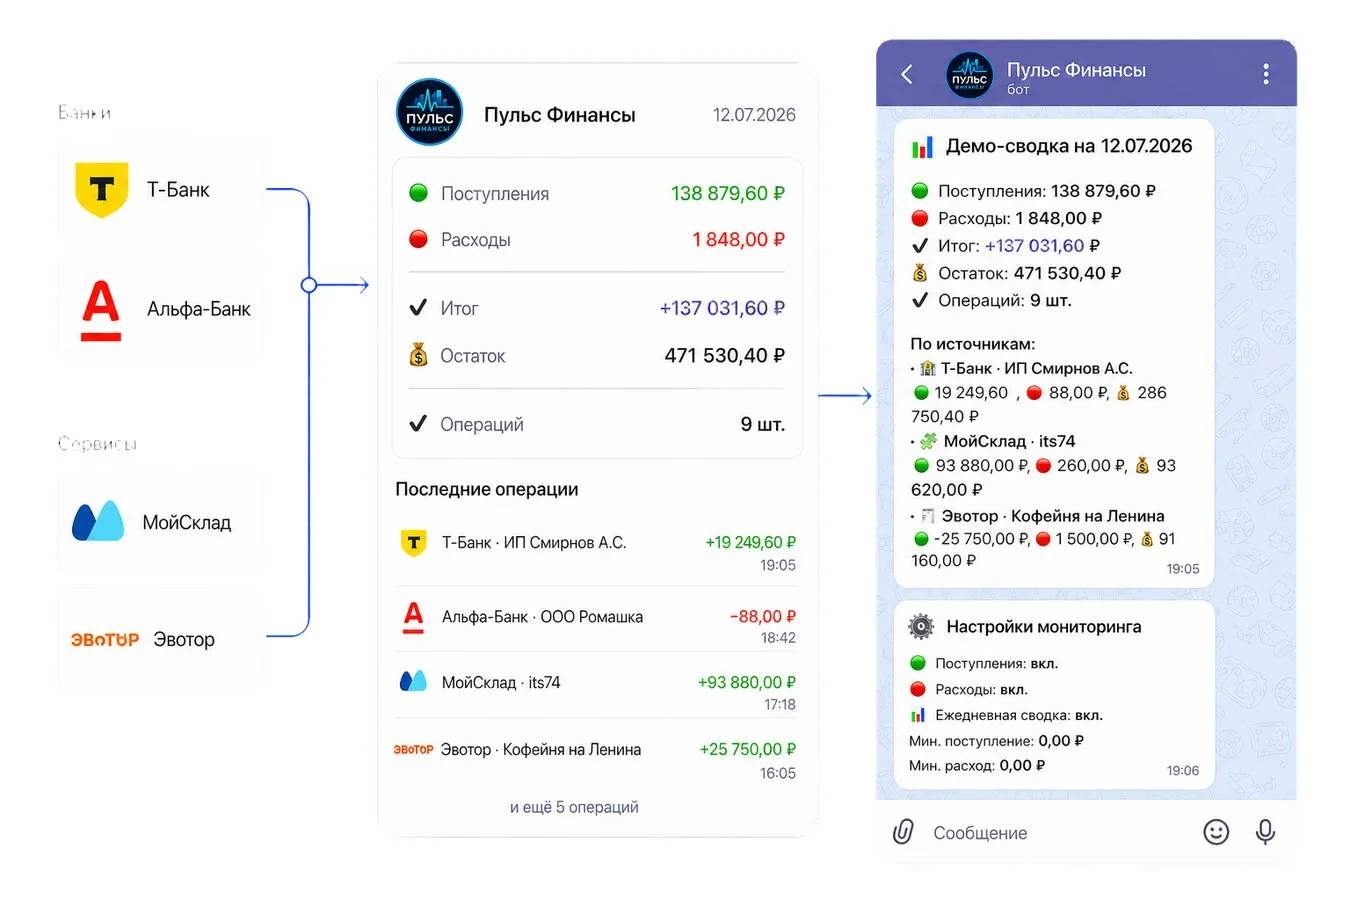1350x900 pixels.
Task: Click 'Расходы: вкл.' in monitoring settings
Action: click(x=981, y=689)
